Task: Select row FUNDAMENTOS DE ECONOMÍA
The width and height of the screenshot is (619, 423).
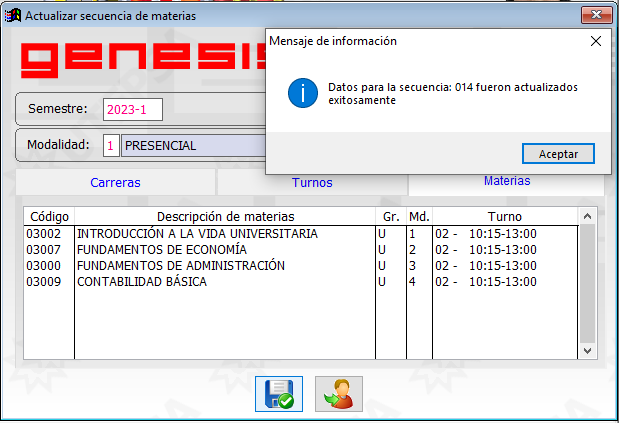Action: (301, 250)
